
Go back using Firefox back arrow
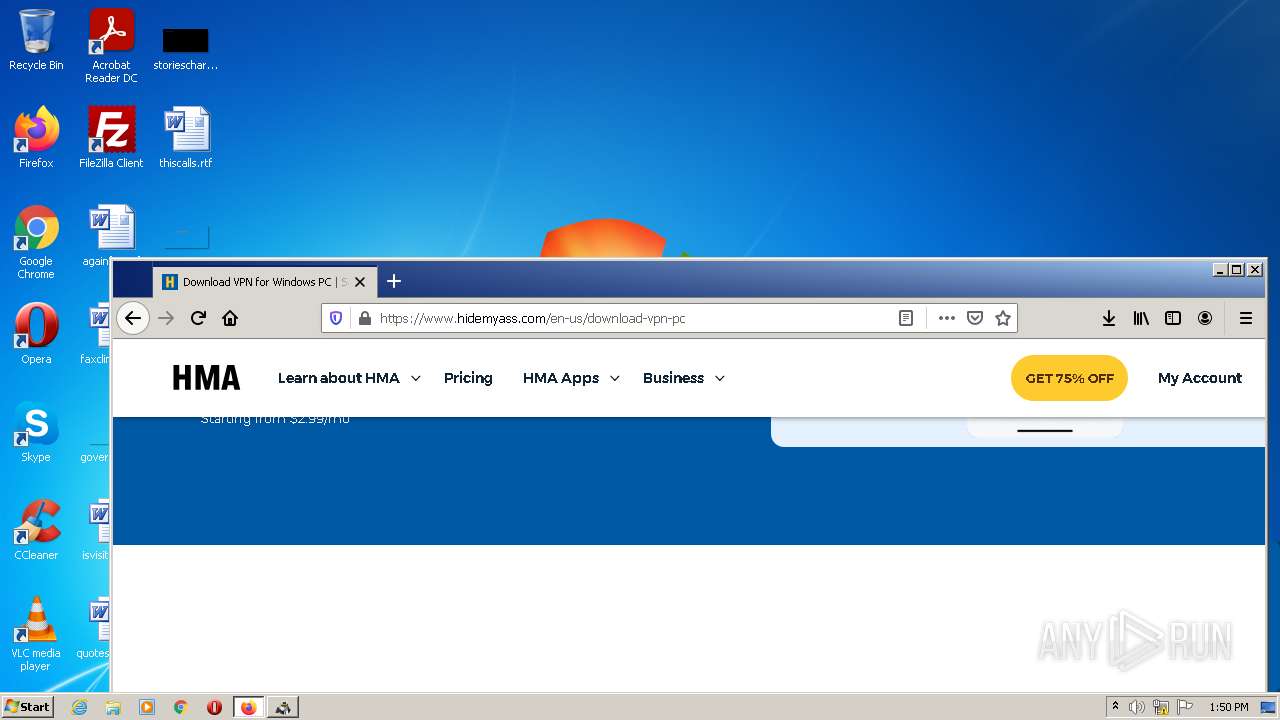pos(133,318)
